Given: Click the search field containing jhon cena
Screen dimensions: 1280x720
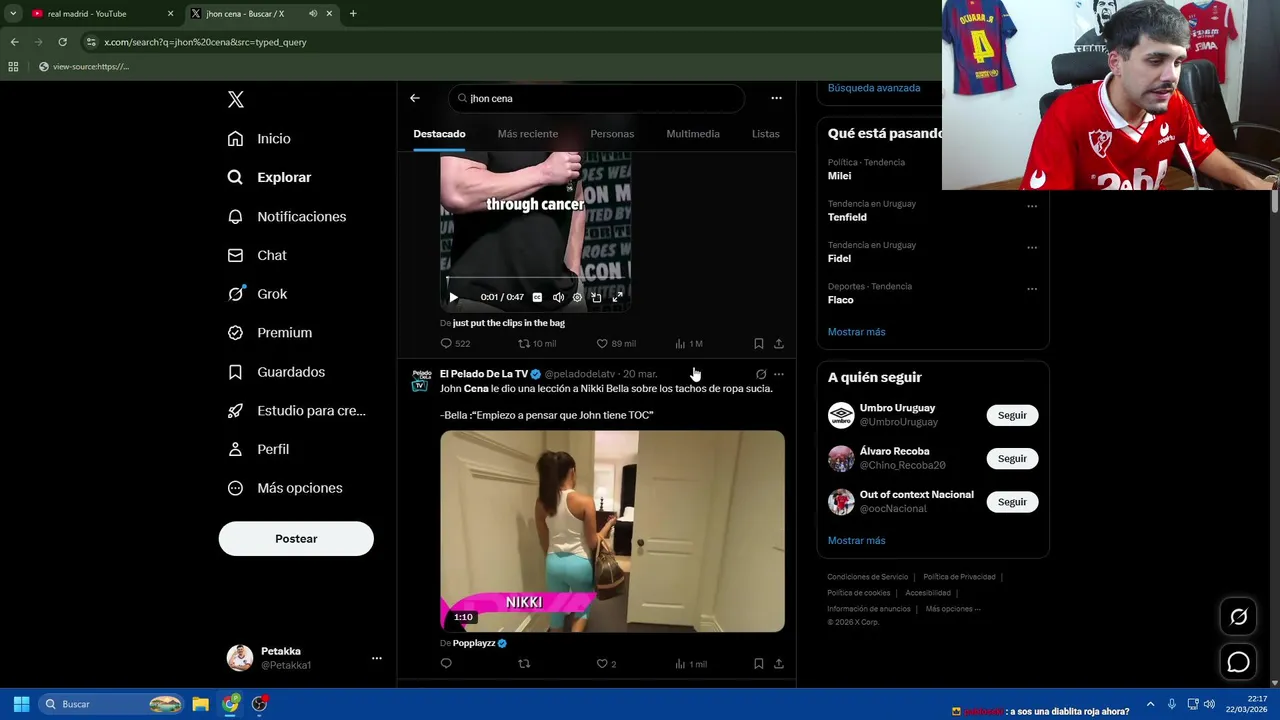Looking at the screenshot, I should click(x=597, y=98).
